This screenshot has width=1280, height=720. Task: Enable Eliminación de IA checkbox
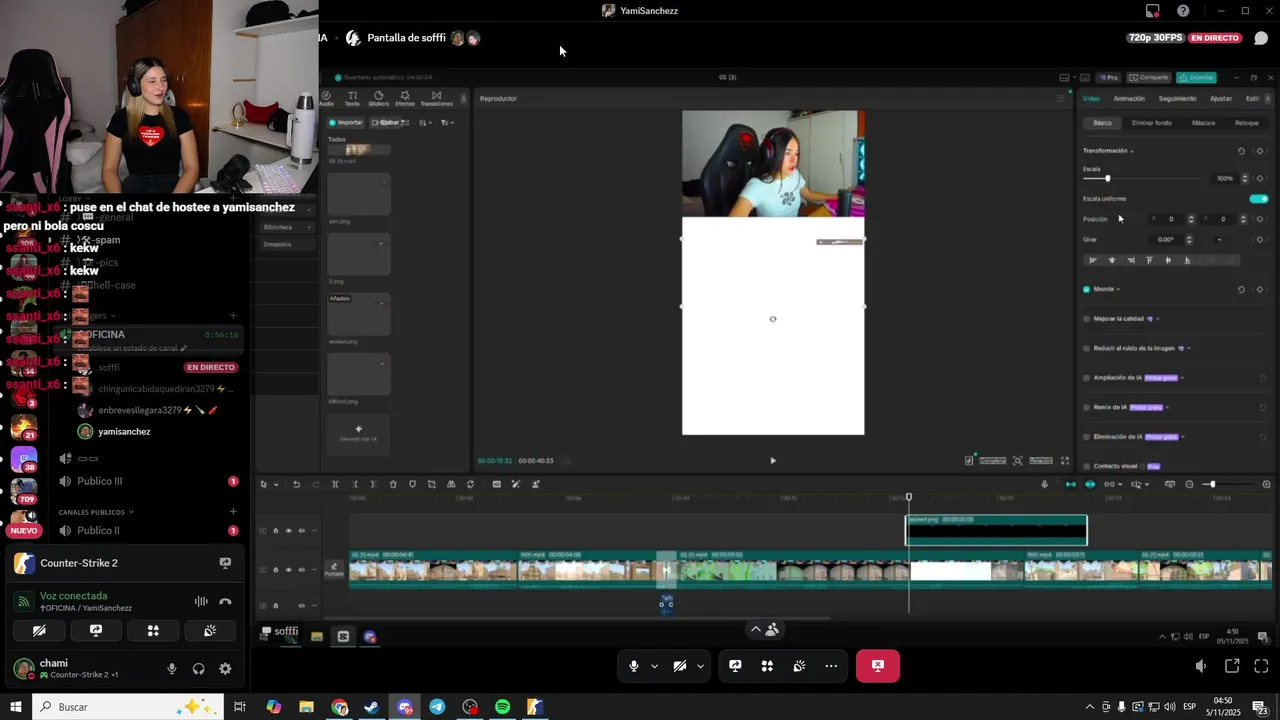[1087, 437]
